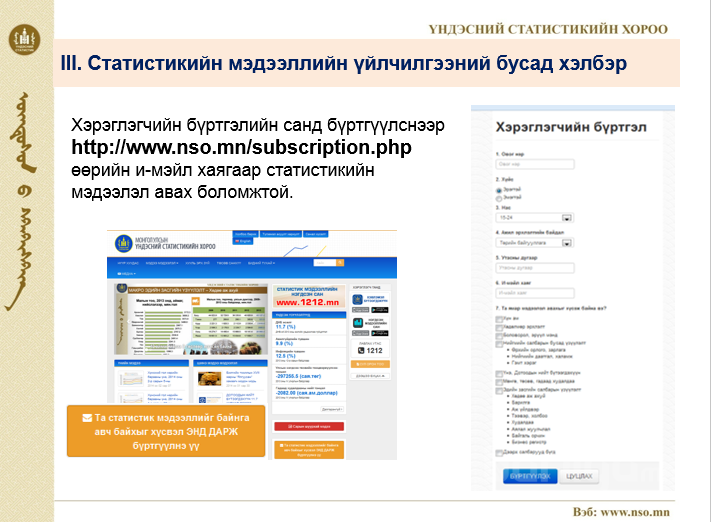Select the Эмэгтэй gender radio button

(499, 198)
